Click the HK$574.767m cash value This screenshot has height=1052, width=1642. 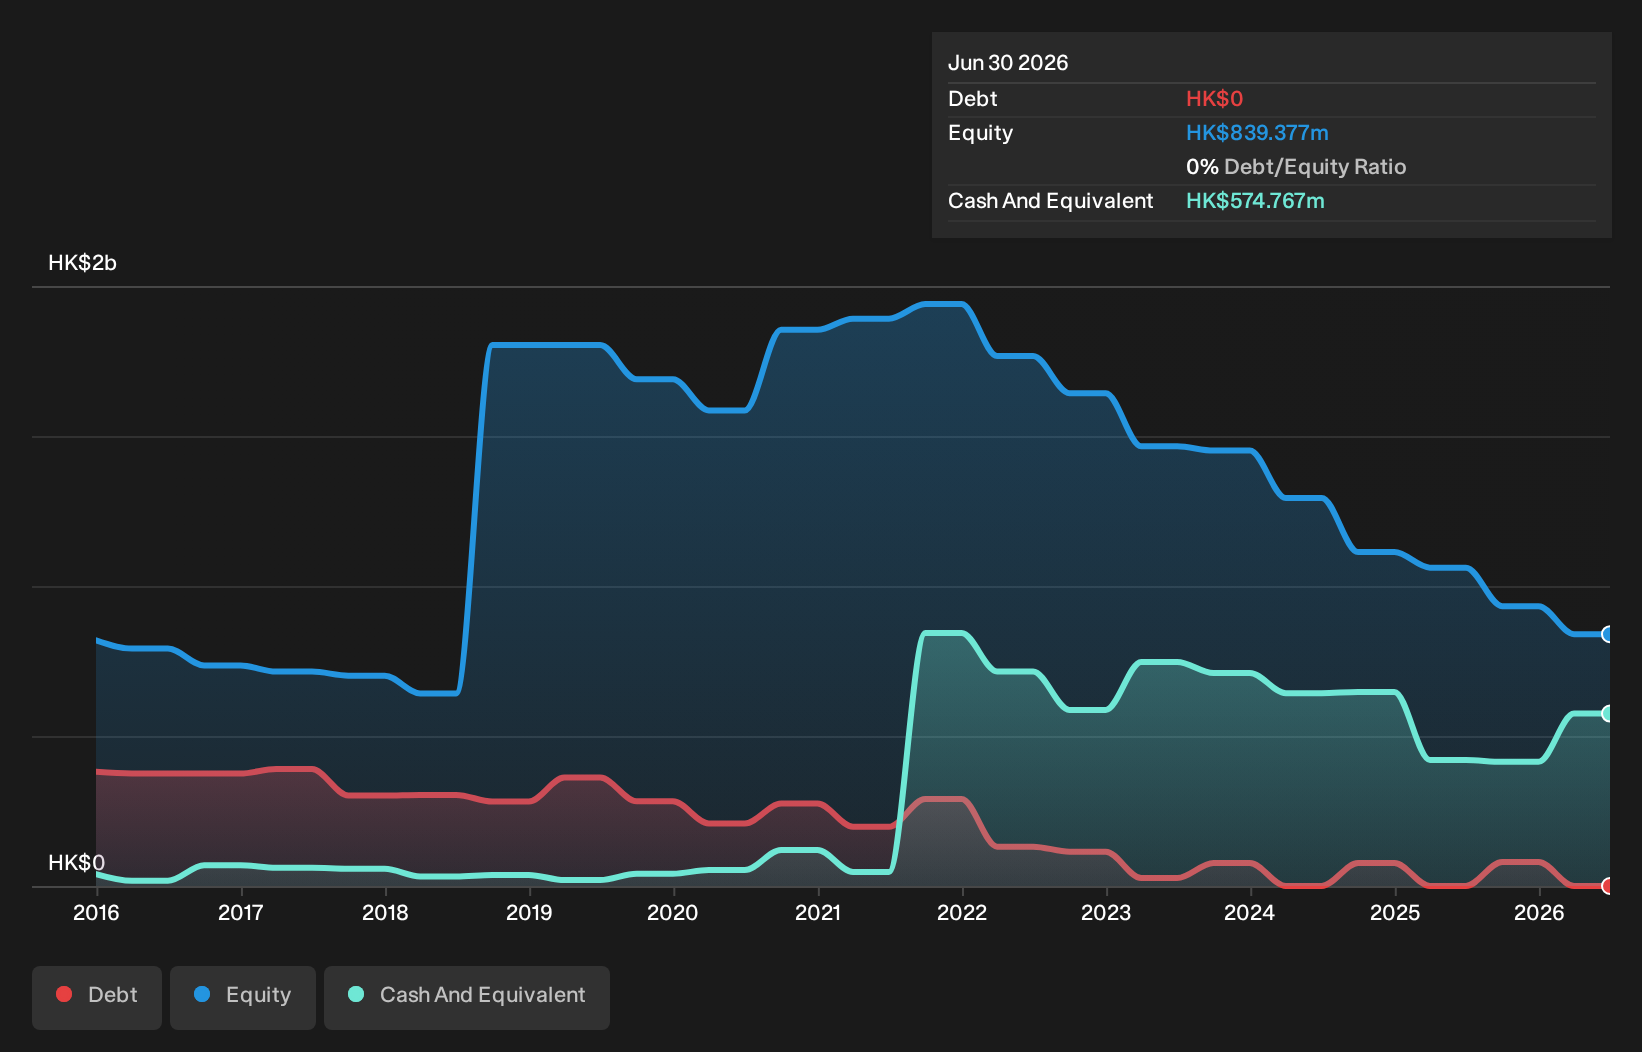click(x=1255, y=201)
